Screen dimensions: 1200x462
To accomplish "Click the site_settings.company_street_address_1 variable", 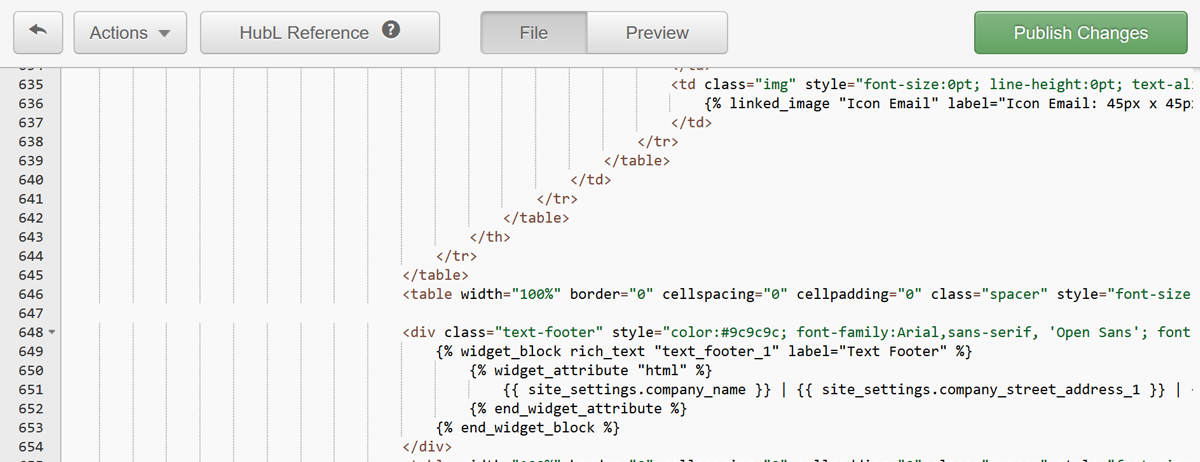I will tap(980, 390).
